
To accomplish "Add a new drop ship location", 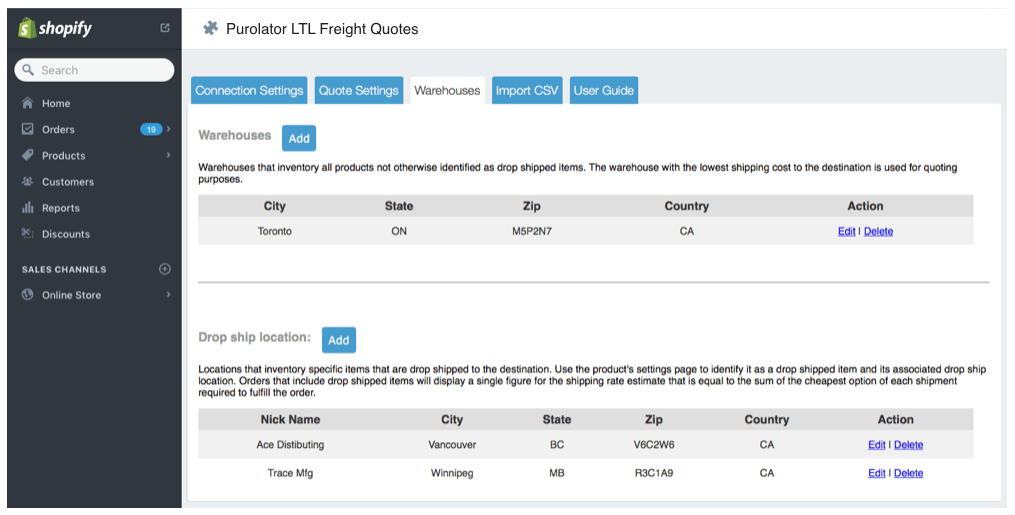I will (x=339, y=340).
